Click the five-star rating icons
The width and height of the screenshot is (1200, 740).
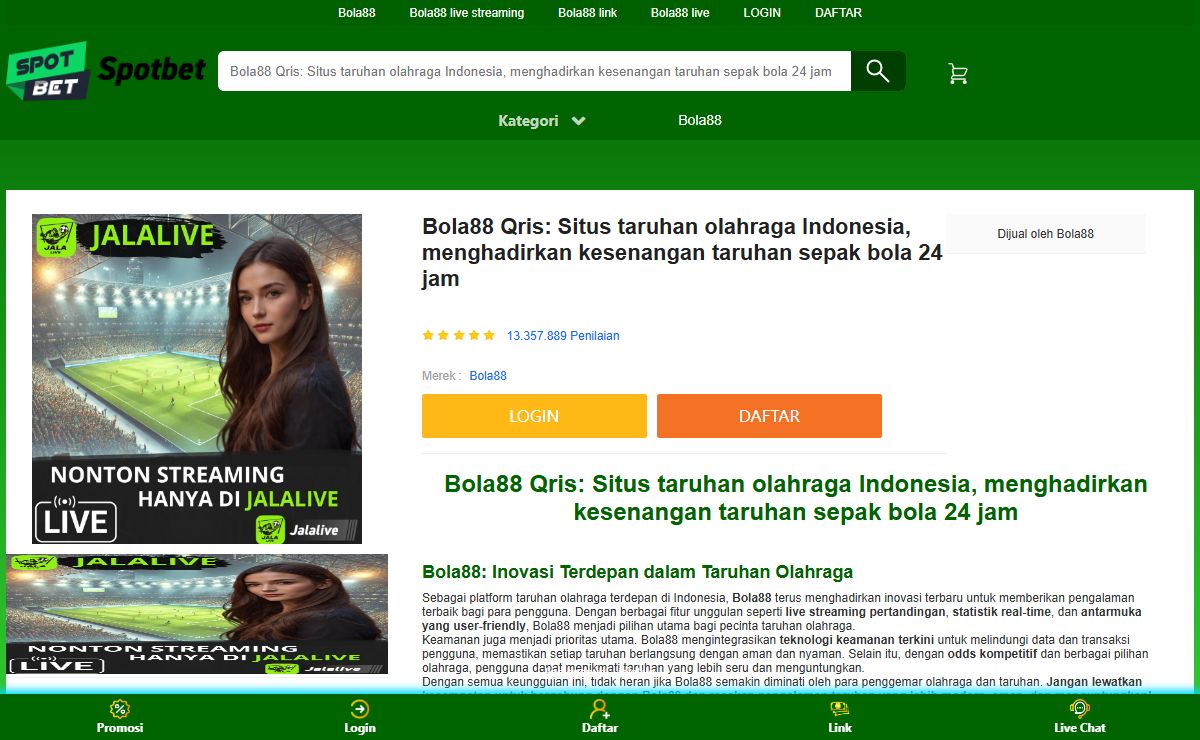click(459, 336)
